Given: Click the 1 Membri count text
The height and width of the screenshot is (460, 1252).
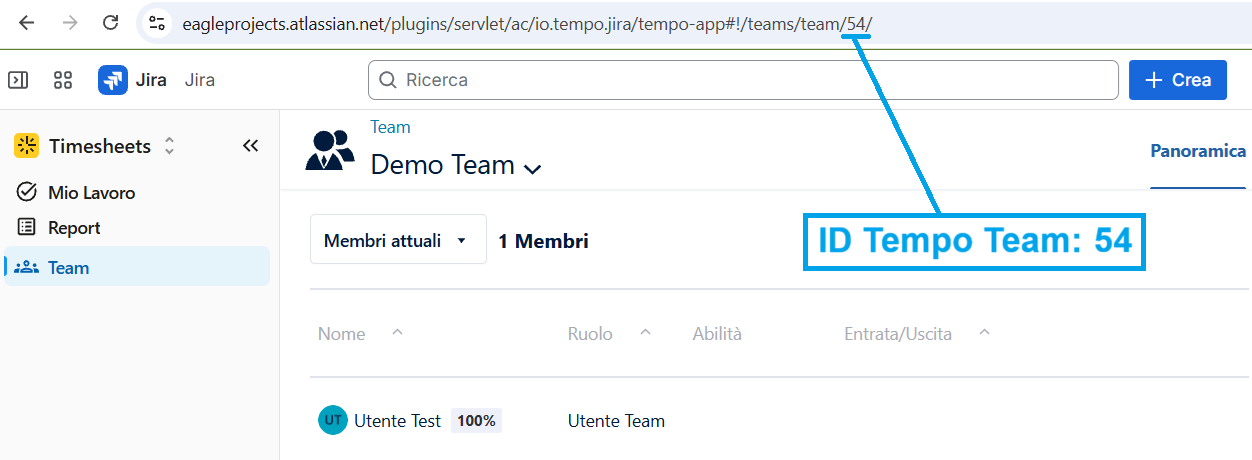Looking at the screenshot, I should point(543,241).
